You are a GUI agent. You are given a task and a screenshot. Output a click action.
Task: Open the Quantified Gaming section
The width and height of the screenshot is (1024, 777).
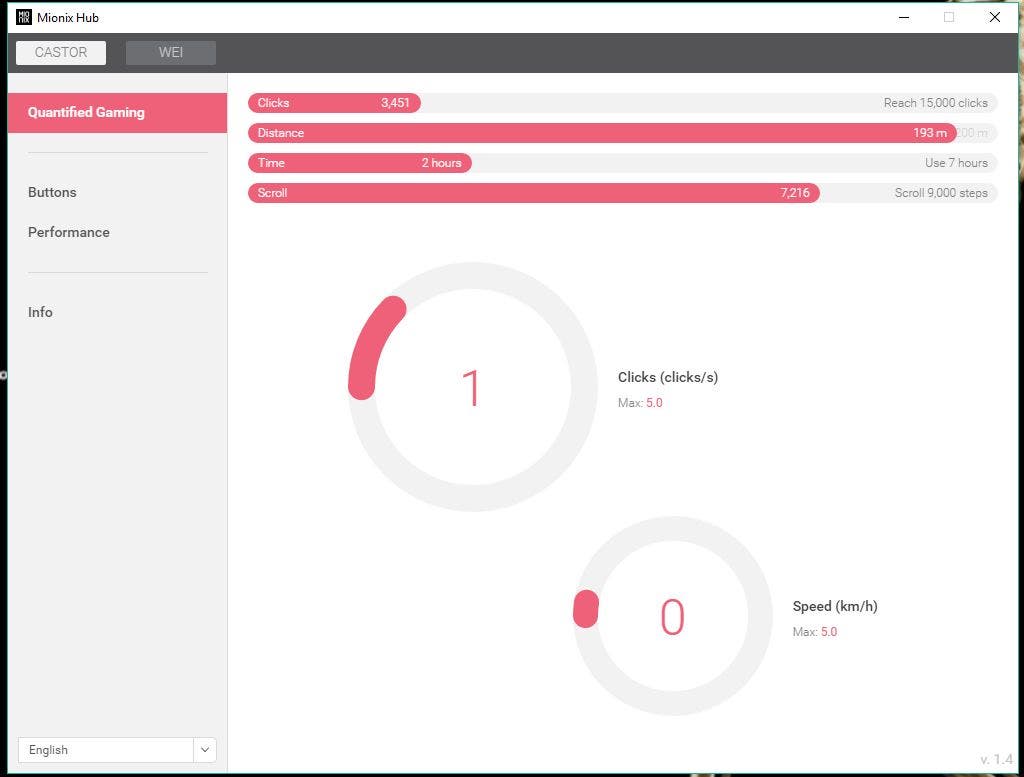117,113
